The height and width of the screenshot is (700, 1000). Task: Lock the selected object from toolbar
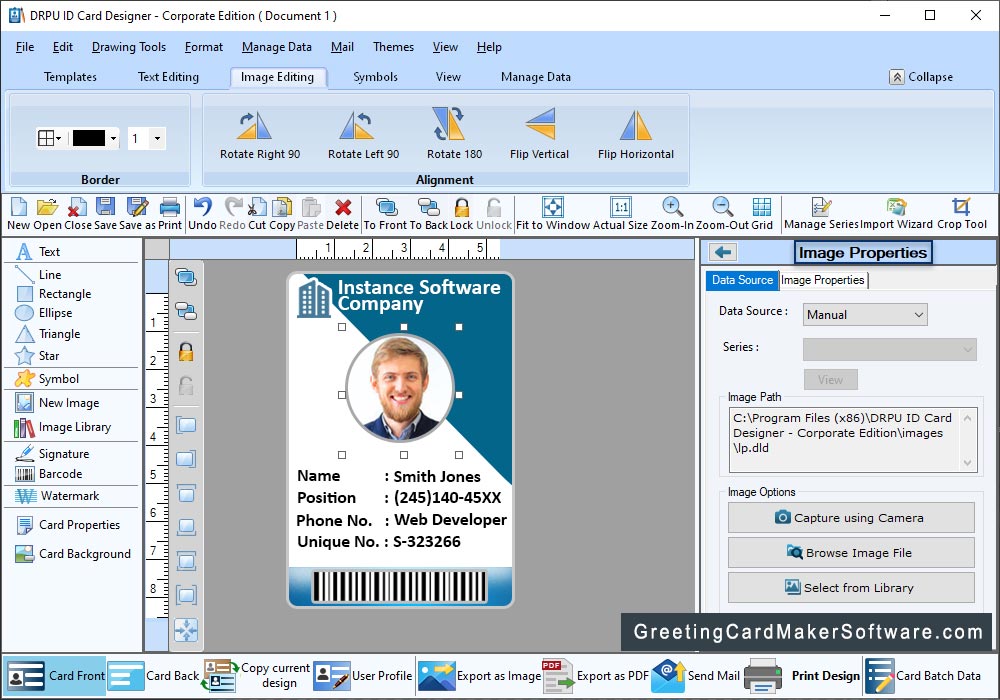[461, 207]
